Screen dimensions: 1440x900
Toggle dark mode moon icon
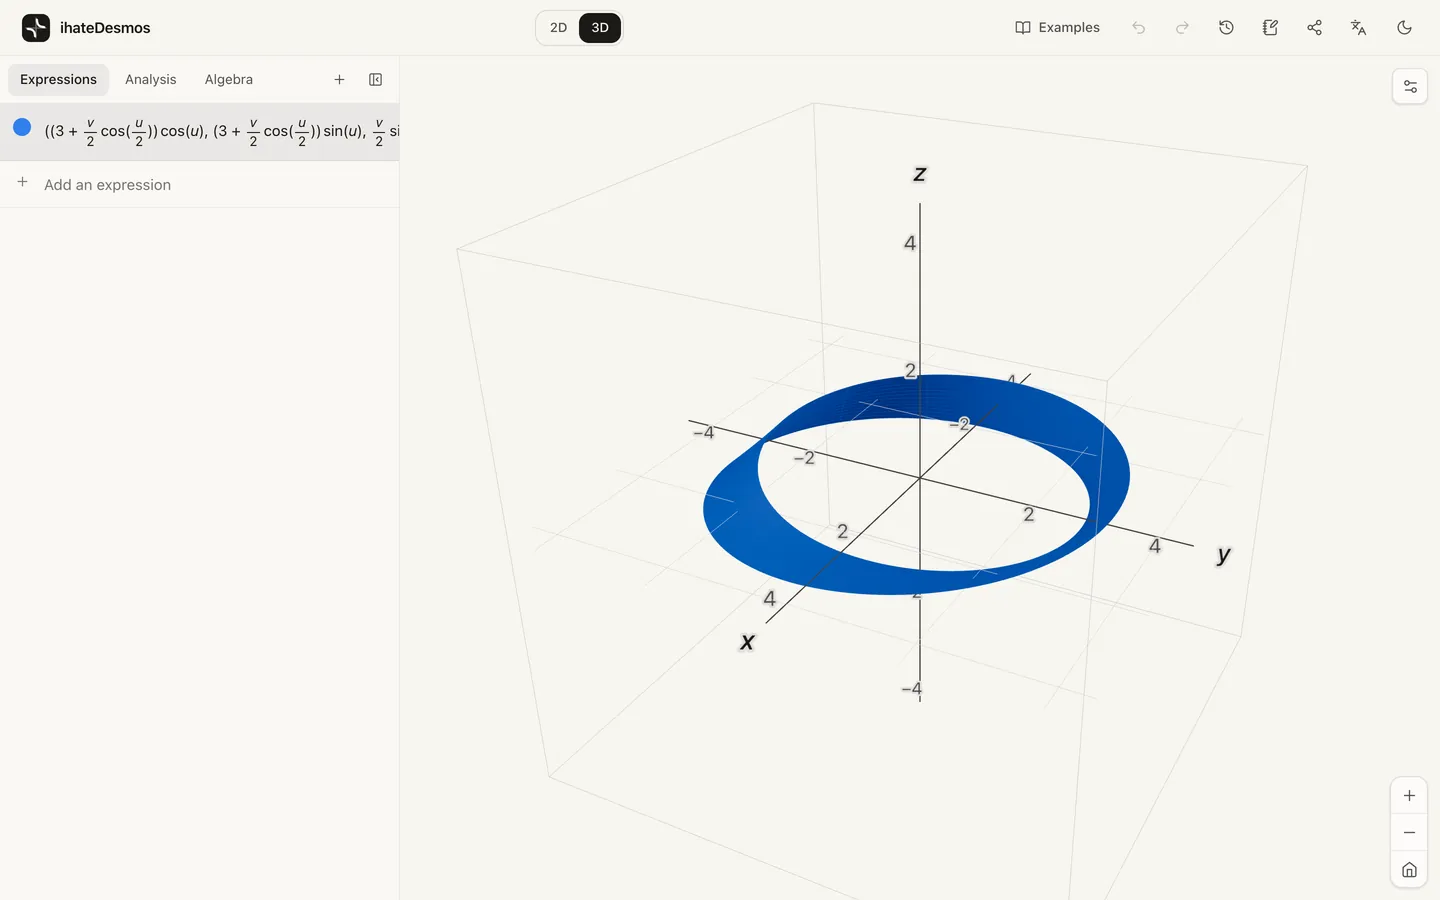pos(1404,28)
